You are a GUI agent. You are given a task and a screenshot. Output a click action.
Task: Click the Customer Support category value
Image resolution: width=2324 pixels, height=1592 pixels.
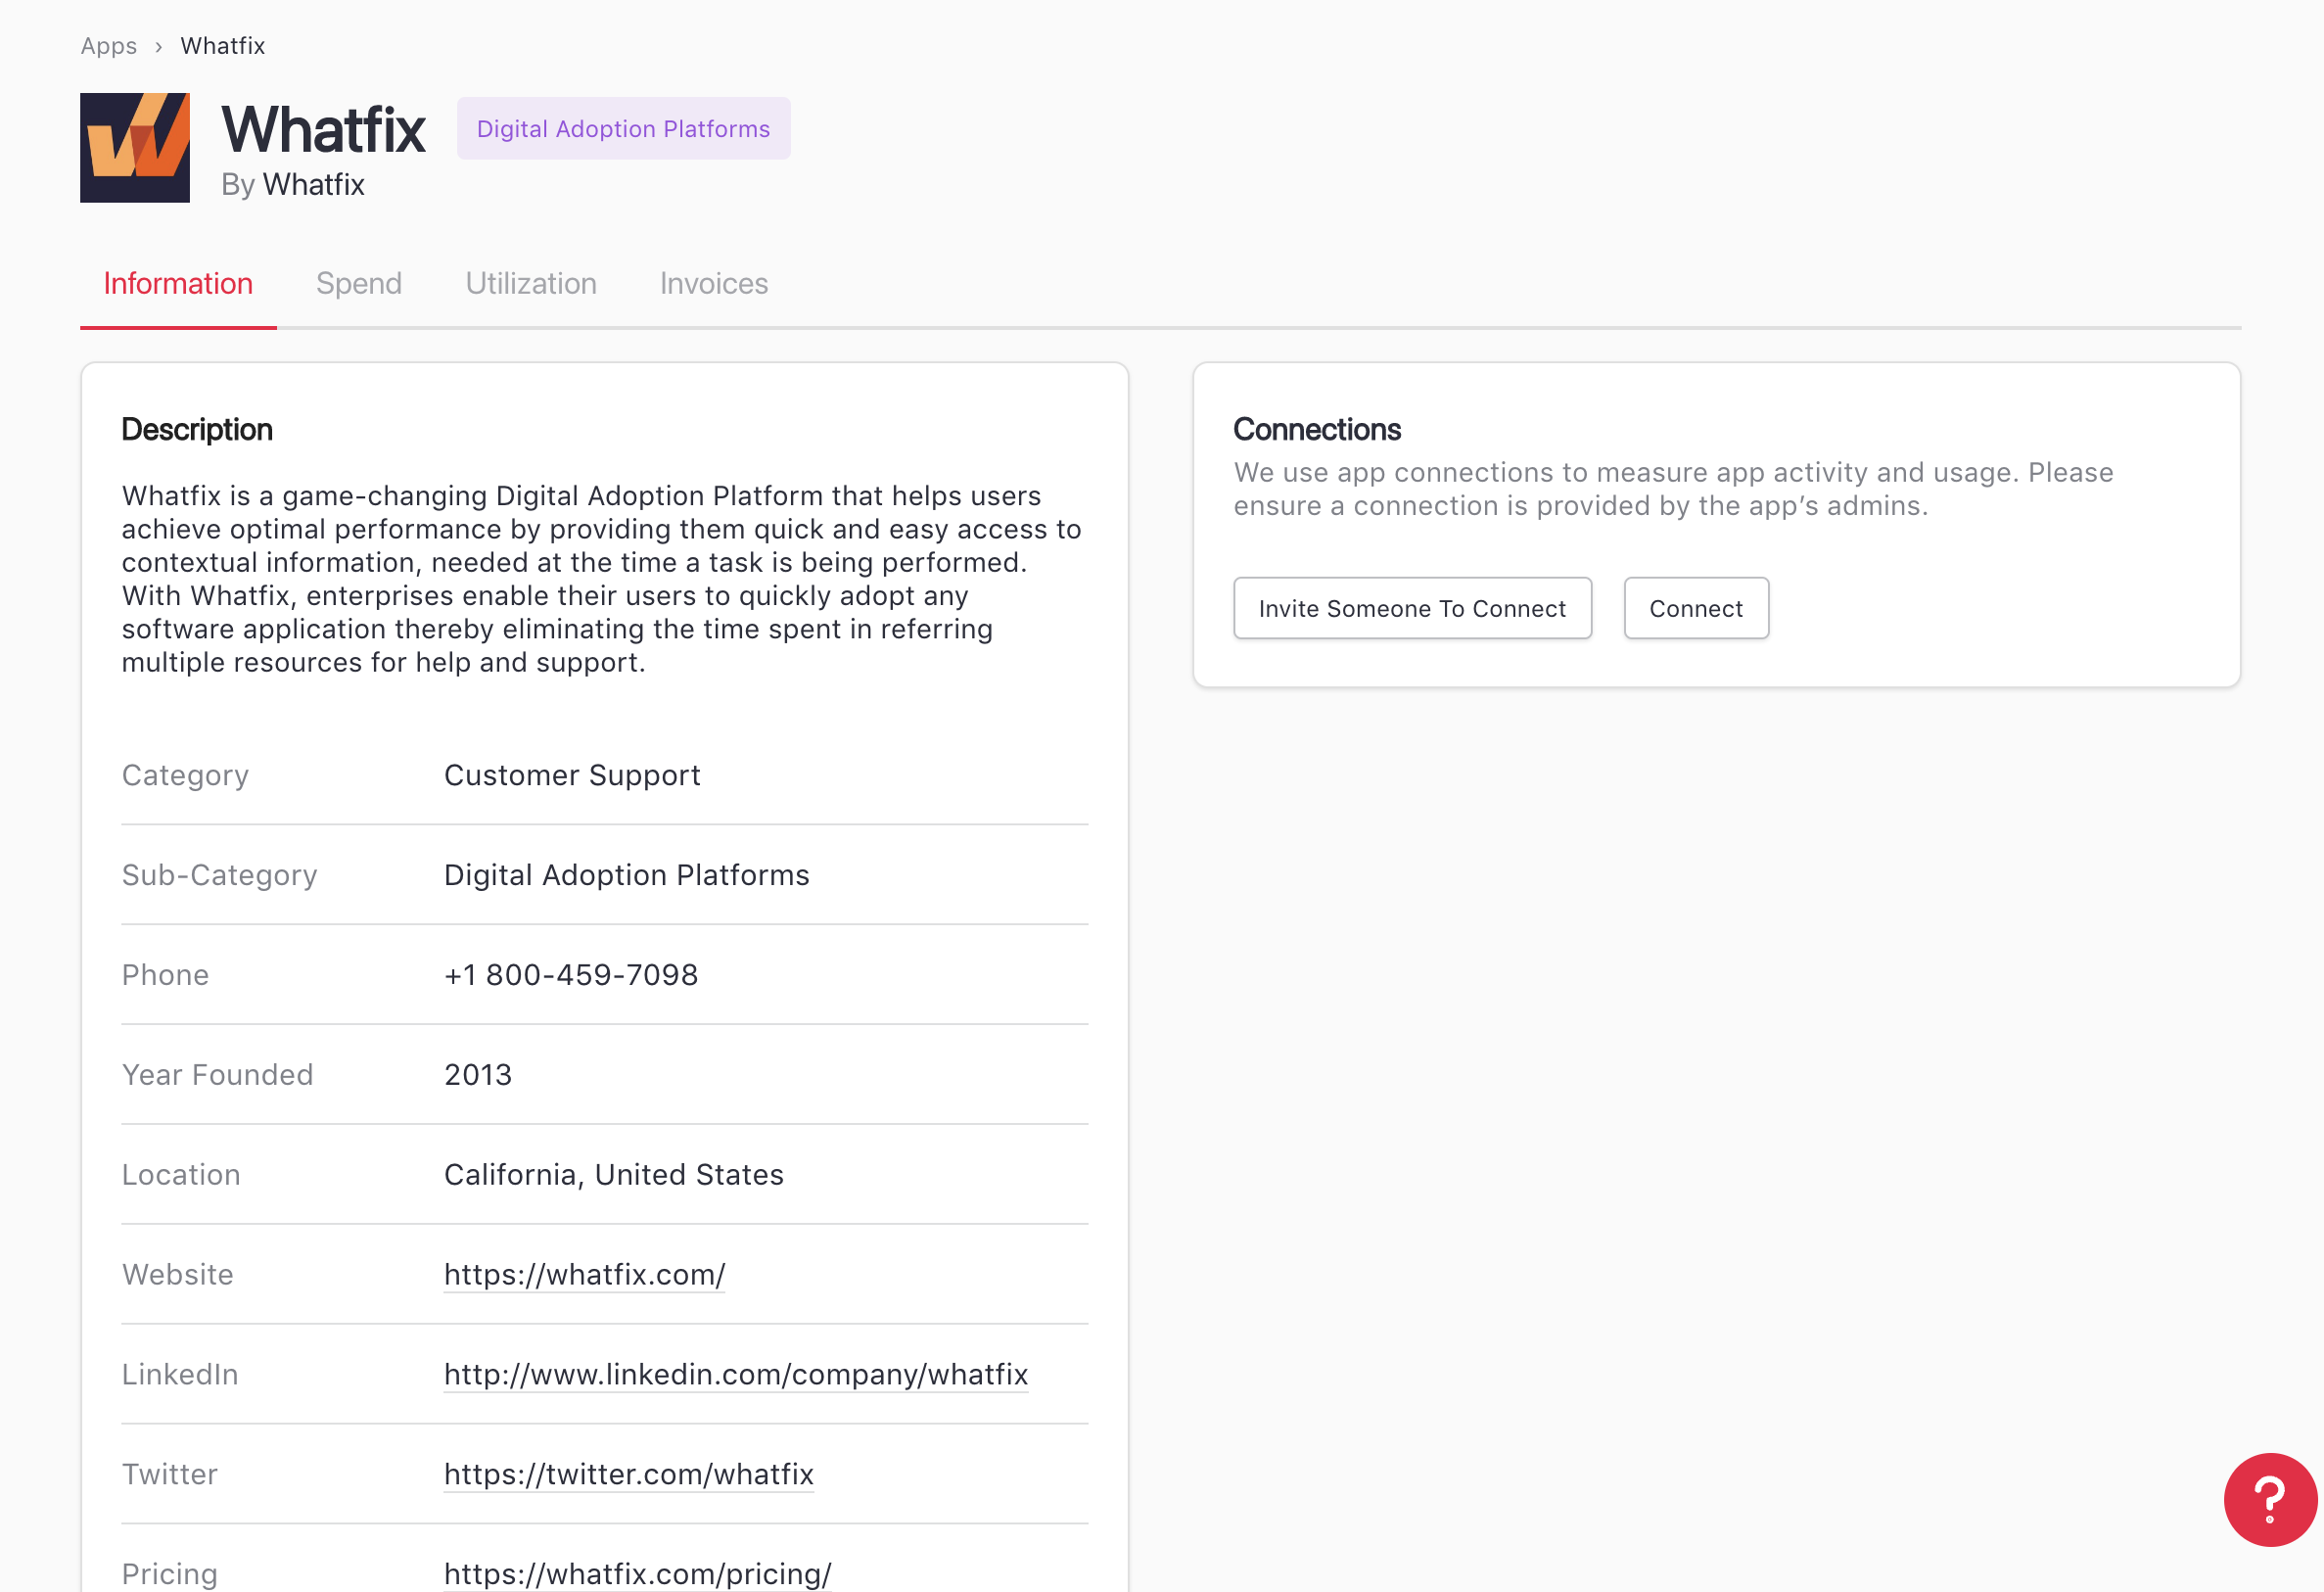tap(571, 775)
